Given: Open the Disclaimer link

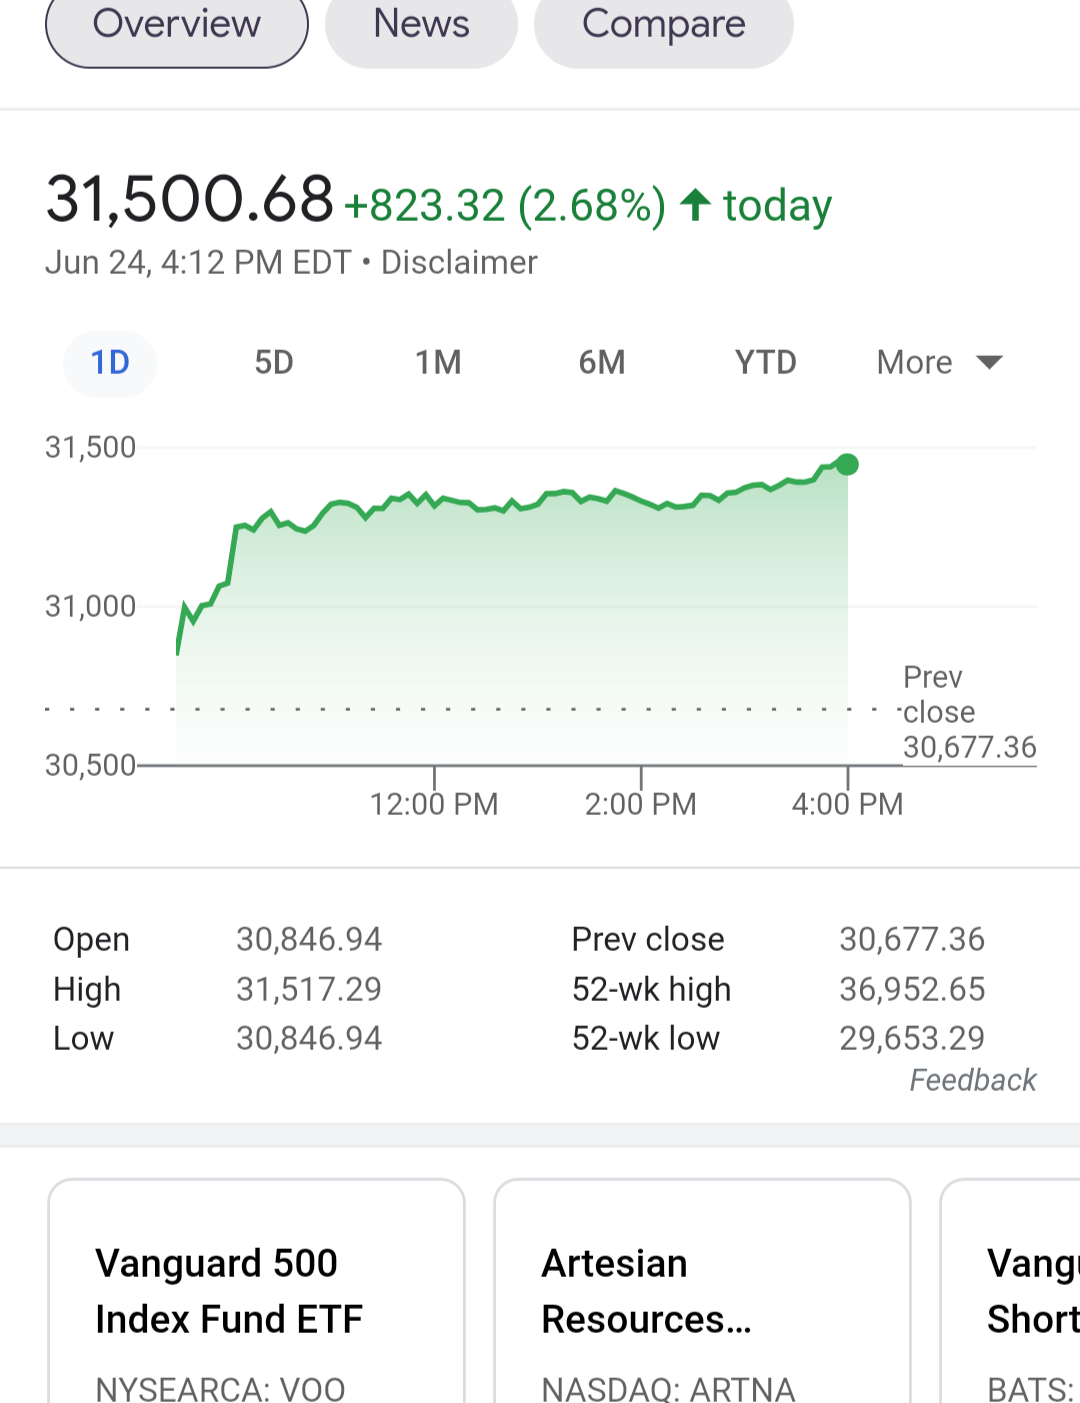Looking at the screenshot, I should pos(459,262).
